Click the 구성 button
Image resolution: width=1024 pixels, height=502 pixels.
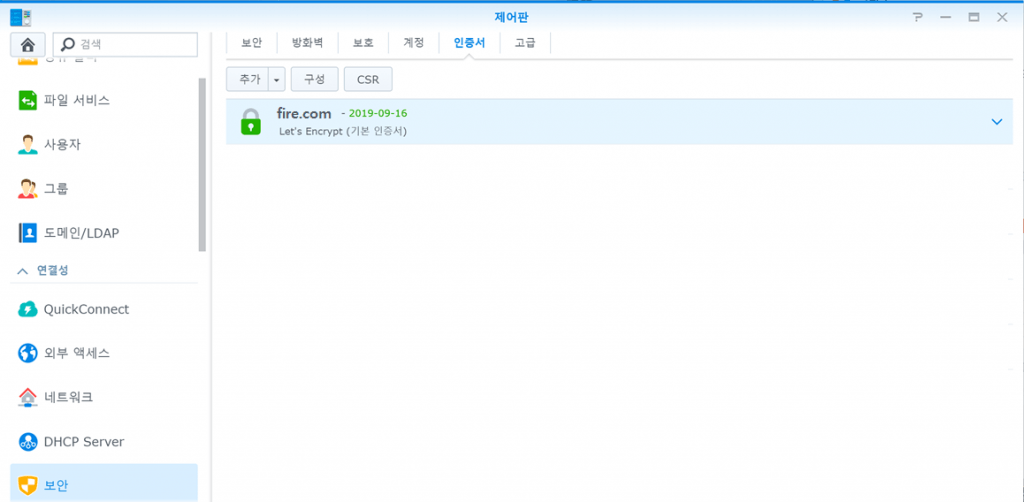pyautogui.click(x=315, y=80)
